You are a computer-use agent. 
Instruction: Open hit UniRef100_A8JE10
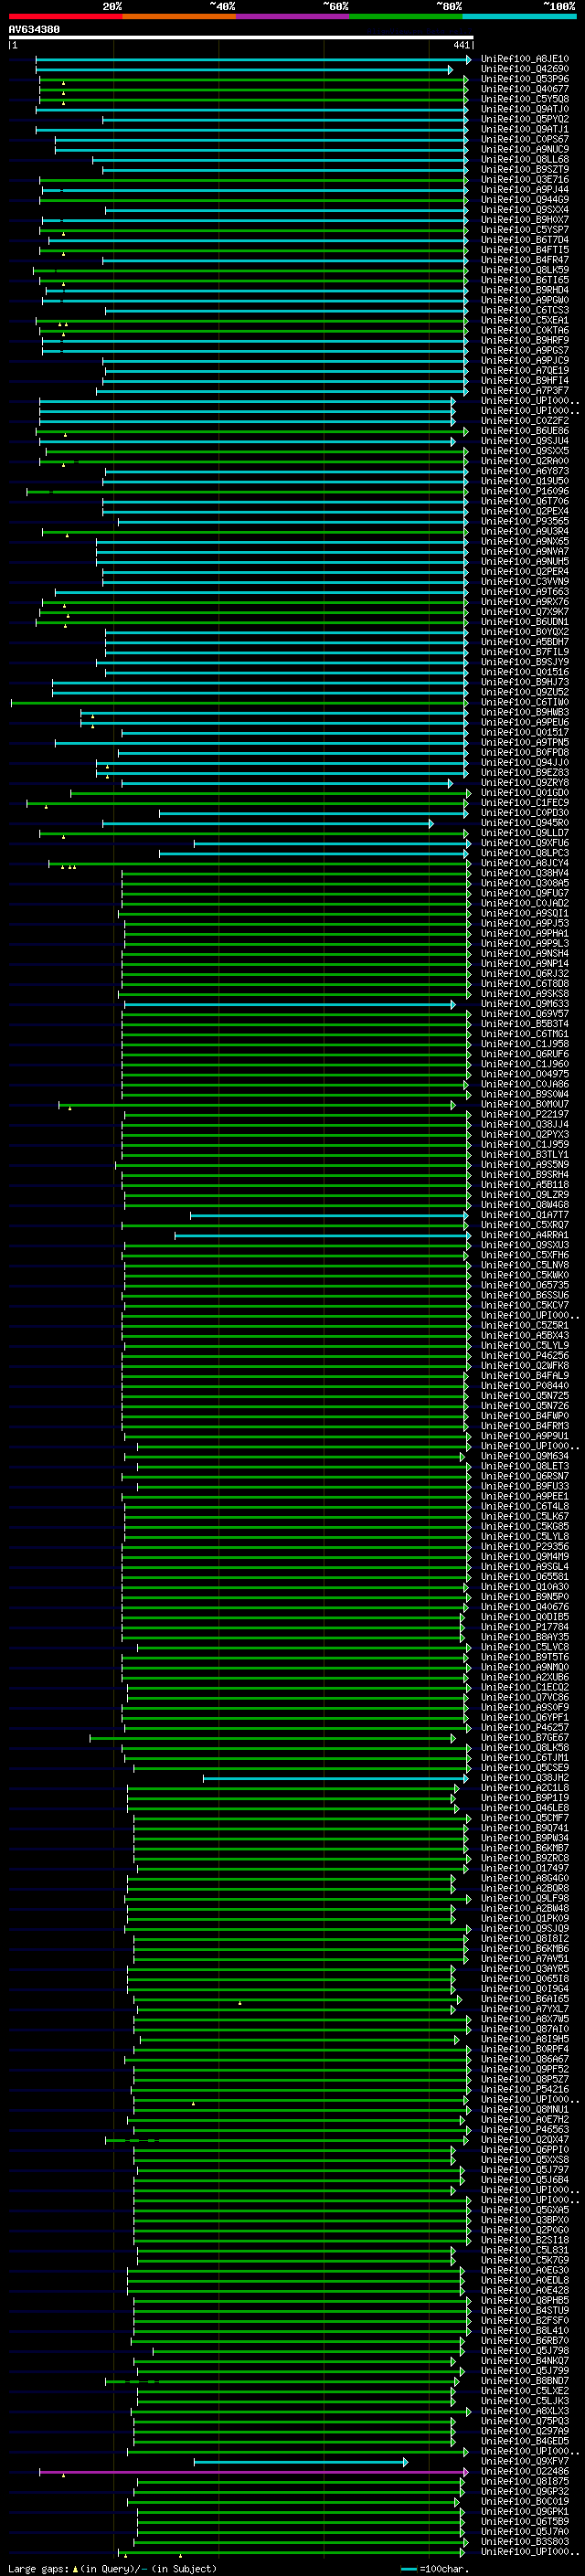point(525,59)
